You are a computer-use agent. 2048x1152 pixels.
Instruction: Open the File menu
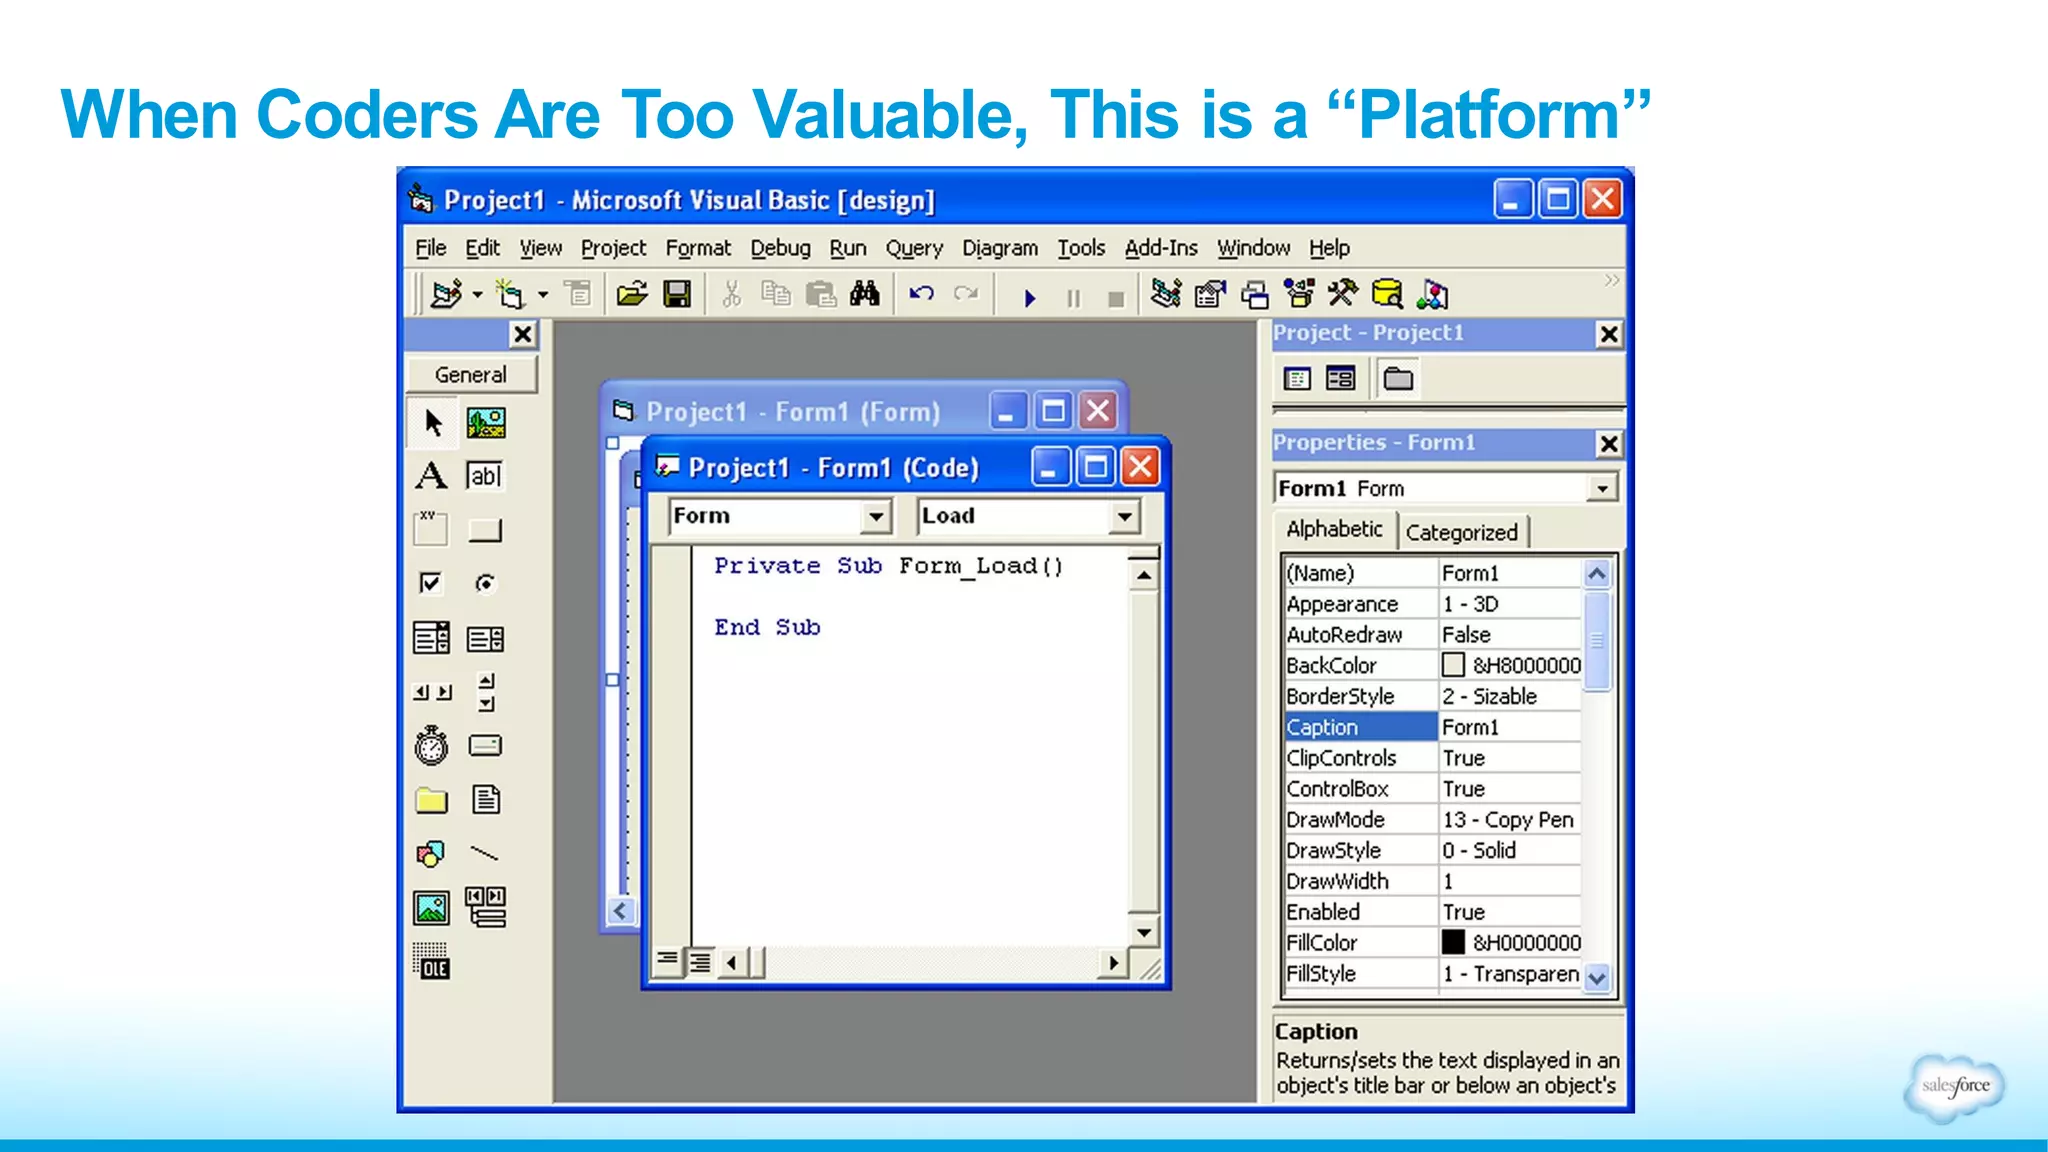(x=431, y=248)
